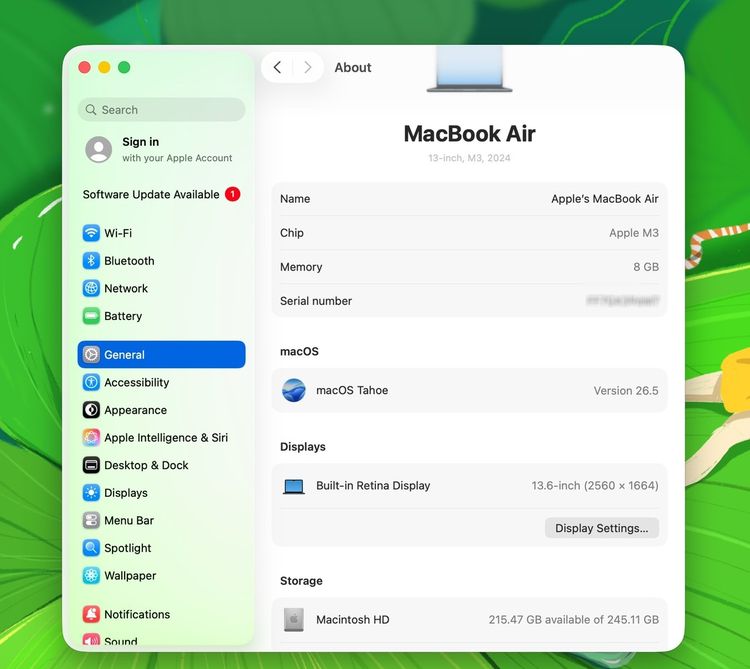This screenshot has width=750, height=669.
Task: Click the blurred serial number value
Action: 623,301
